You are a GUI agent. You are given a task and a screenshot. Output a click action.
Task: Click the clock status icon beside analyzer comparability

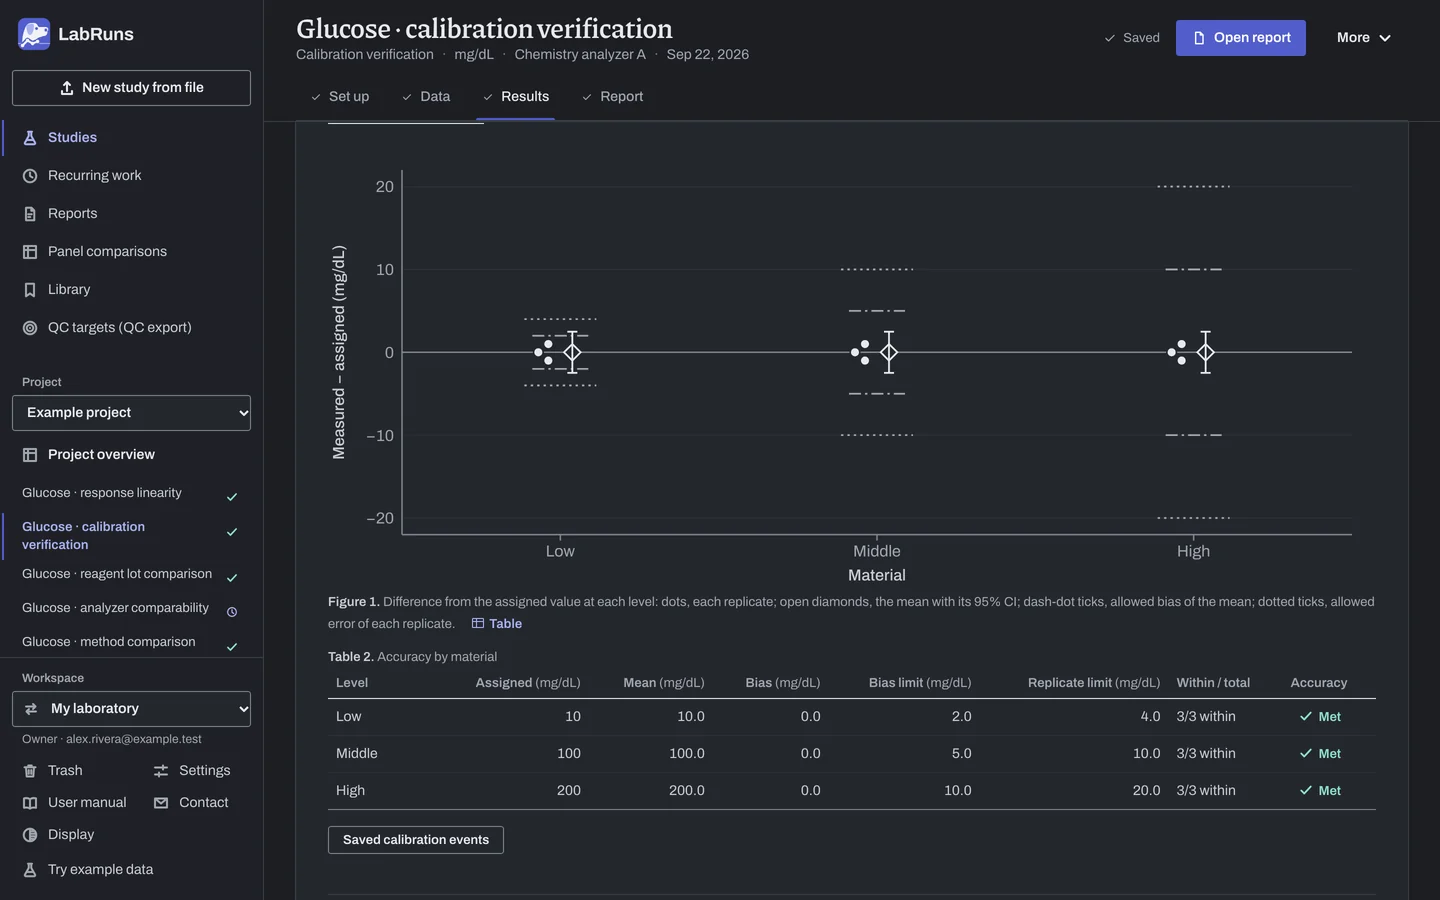[x=232, y=612]
